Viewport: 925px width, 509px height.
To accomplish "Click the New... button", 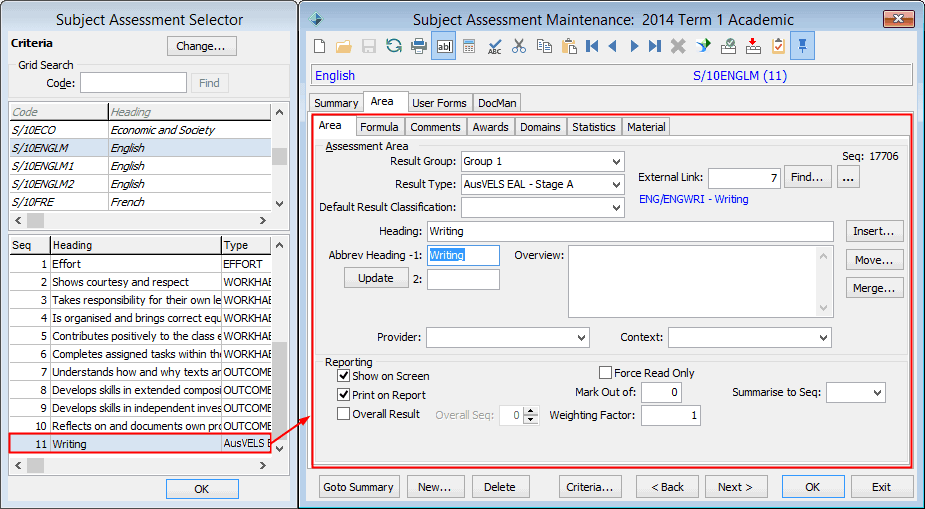I will 435,487.
